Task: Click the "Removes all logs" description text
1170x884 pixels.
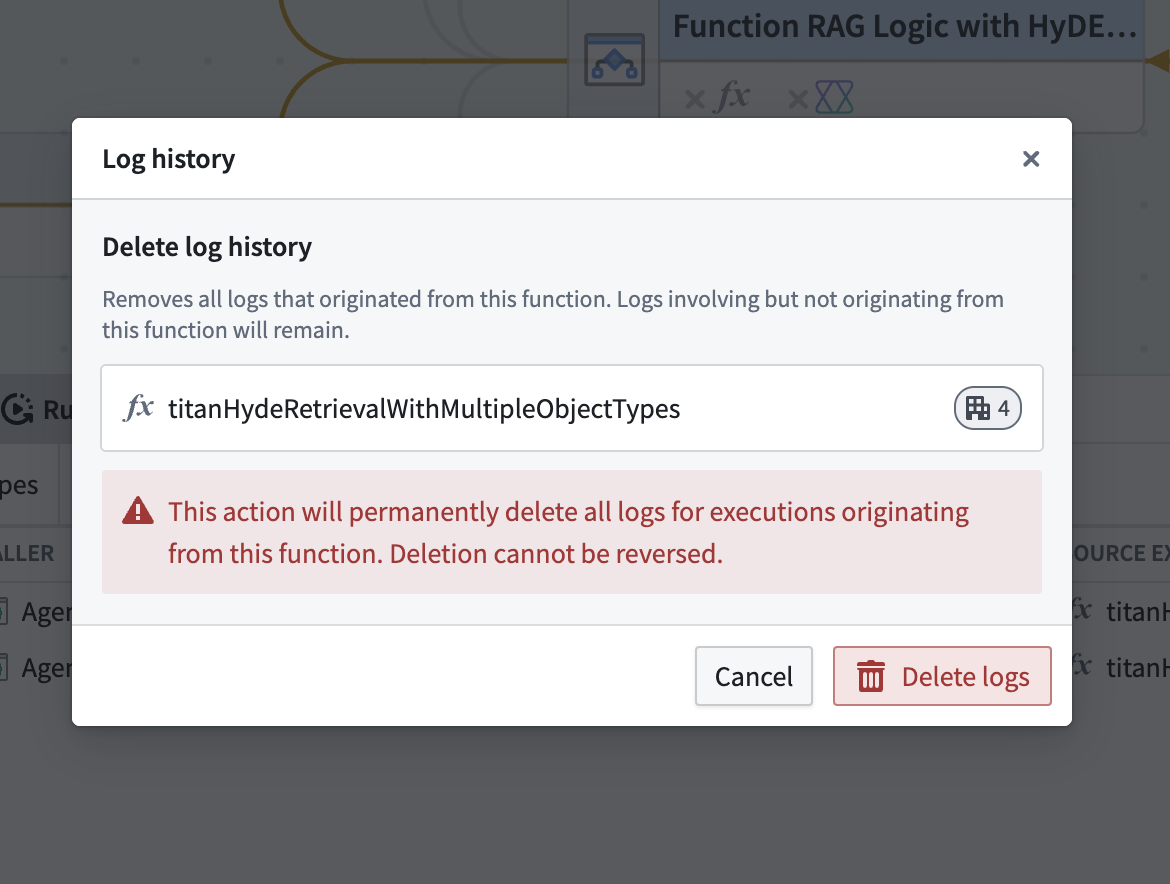Action: pos(553,314)
